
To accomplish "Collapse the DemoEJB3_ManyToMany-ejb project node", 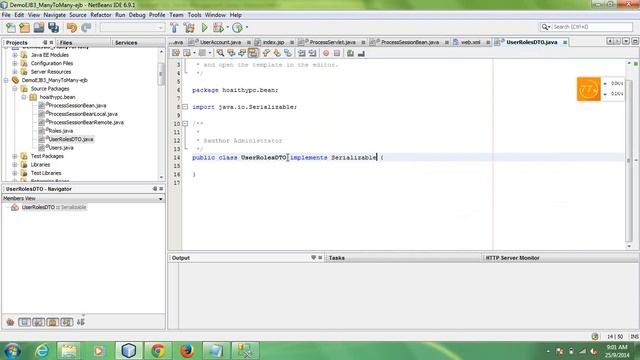I will 6,80.
